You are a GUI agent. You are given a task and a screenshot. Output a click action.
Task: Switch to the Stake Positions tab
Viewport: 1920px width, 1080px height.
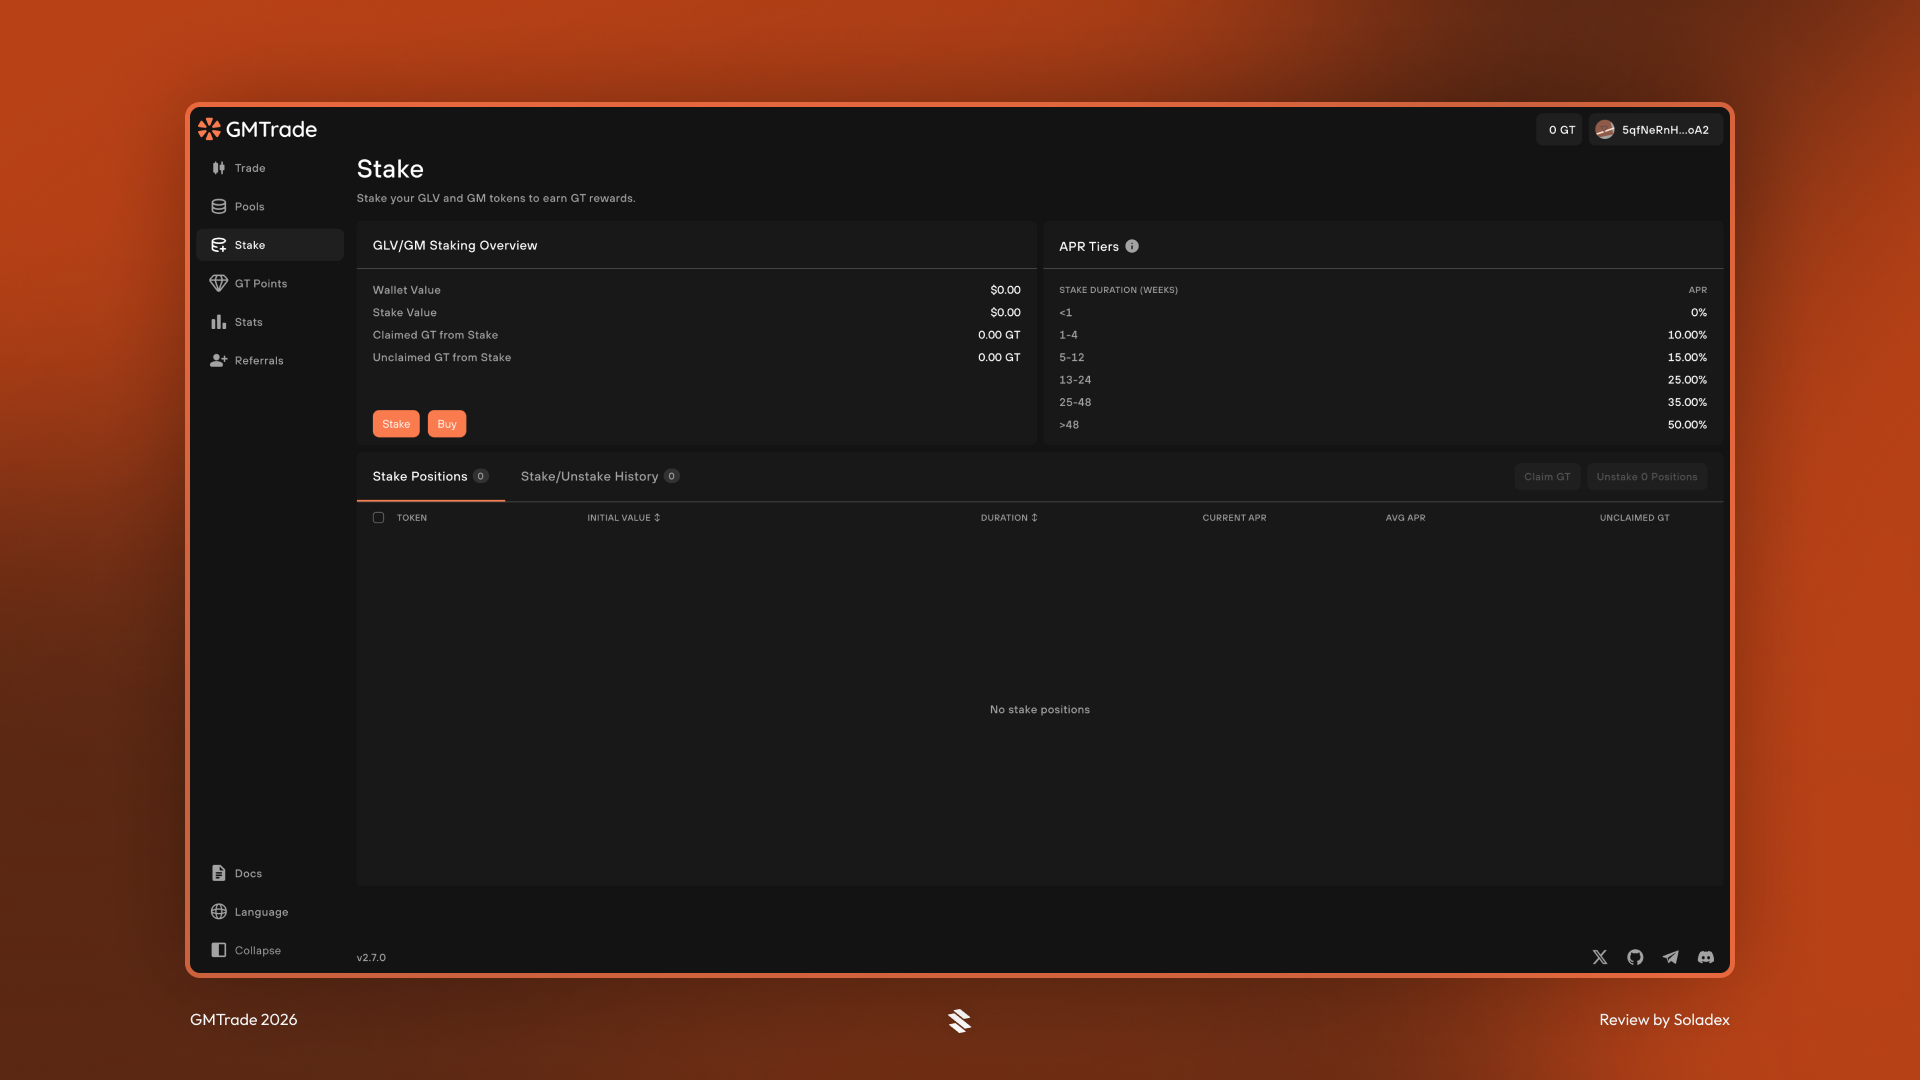pyautogui.click(x=430, y=476)
